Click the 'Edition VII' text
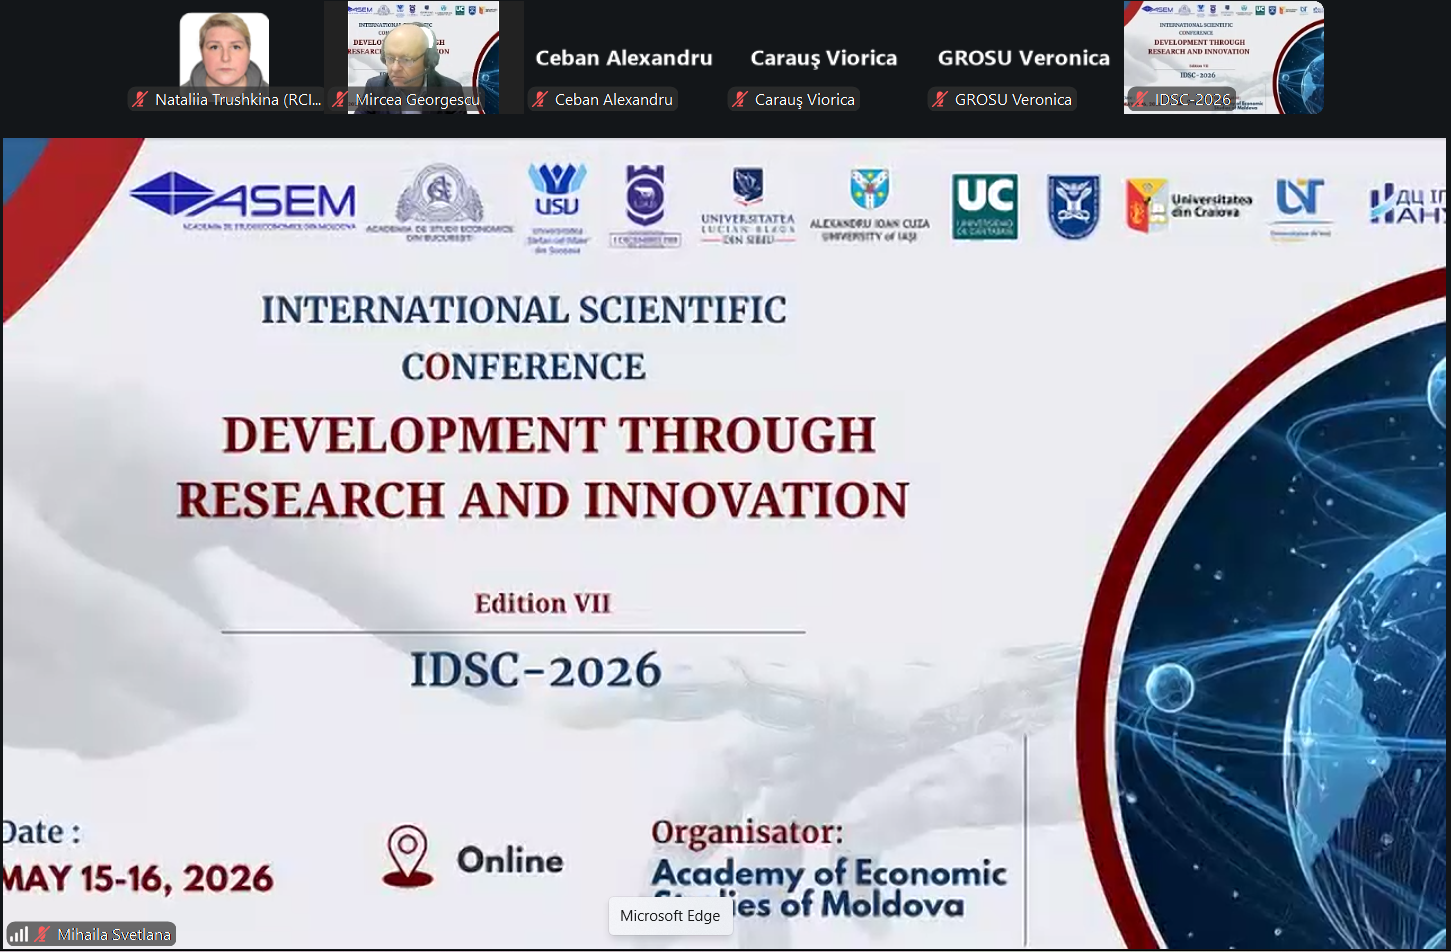Image resolution: width=1451 pixels, height=952 pixels. pyautogui.click(x=542, y=603)
